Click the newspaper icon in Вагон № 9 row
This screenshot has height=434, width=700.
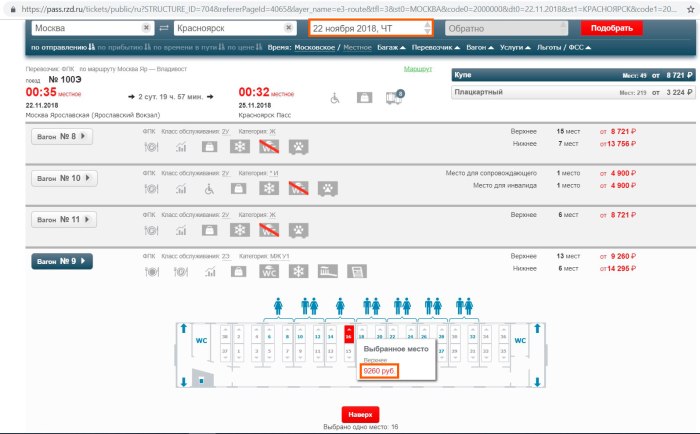[x=357, y=271]
